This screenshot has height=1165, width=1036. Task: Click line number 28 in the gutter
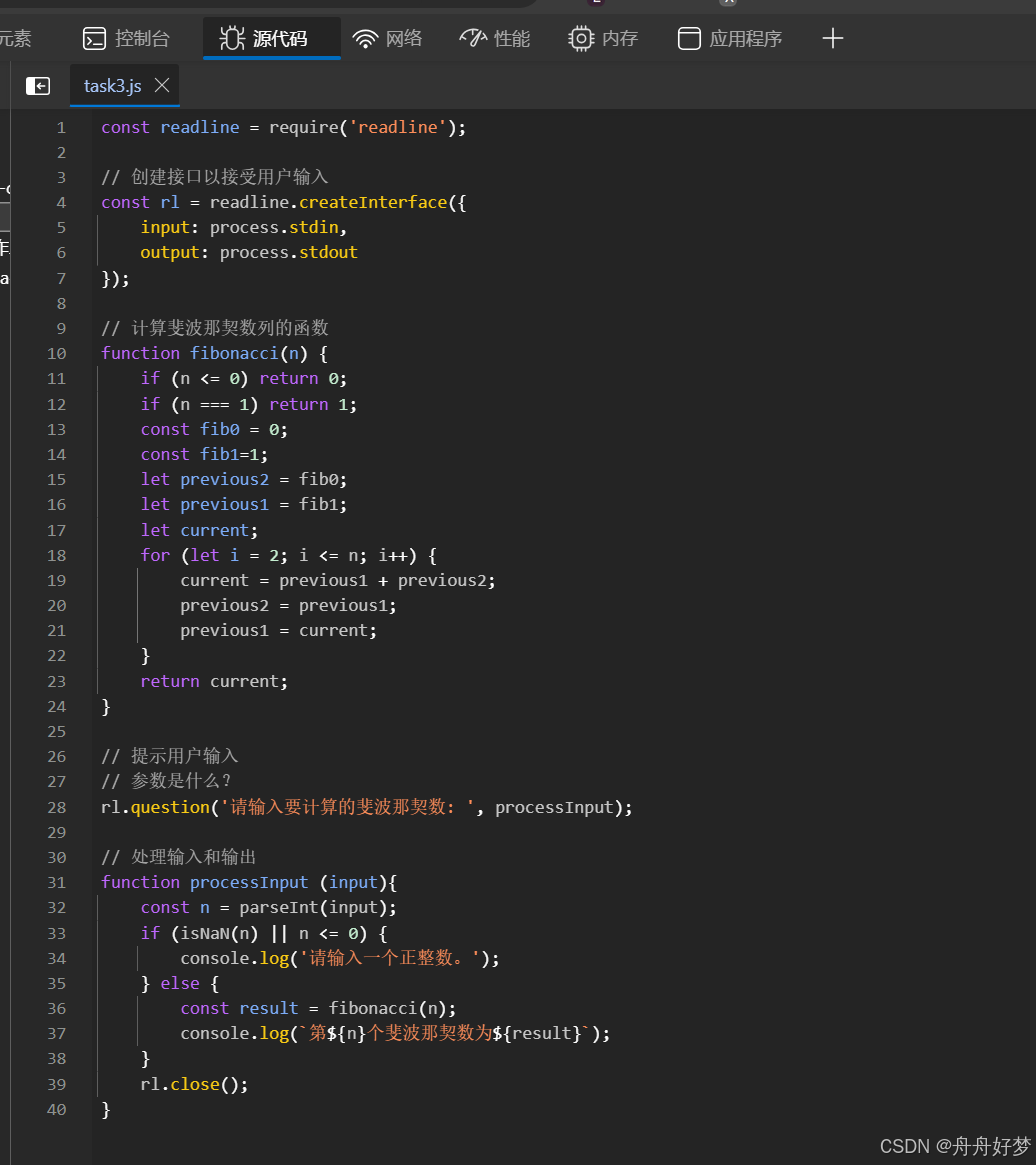[x=56, y=808]
